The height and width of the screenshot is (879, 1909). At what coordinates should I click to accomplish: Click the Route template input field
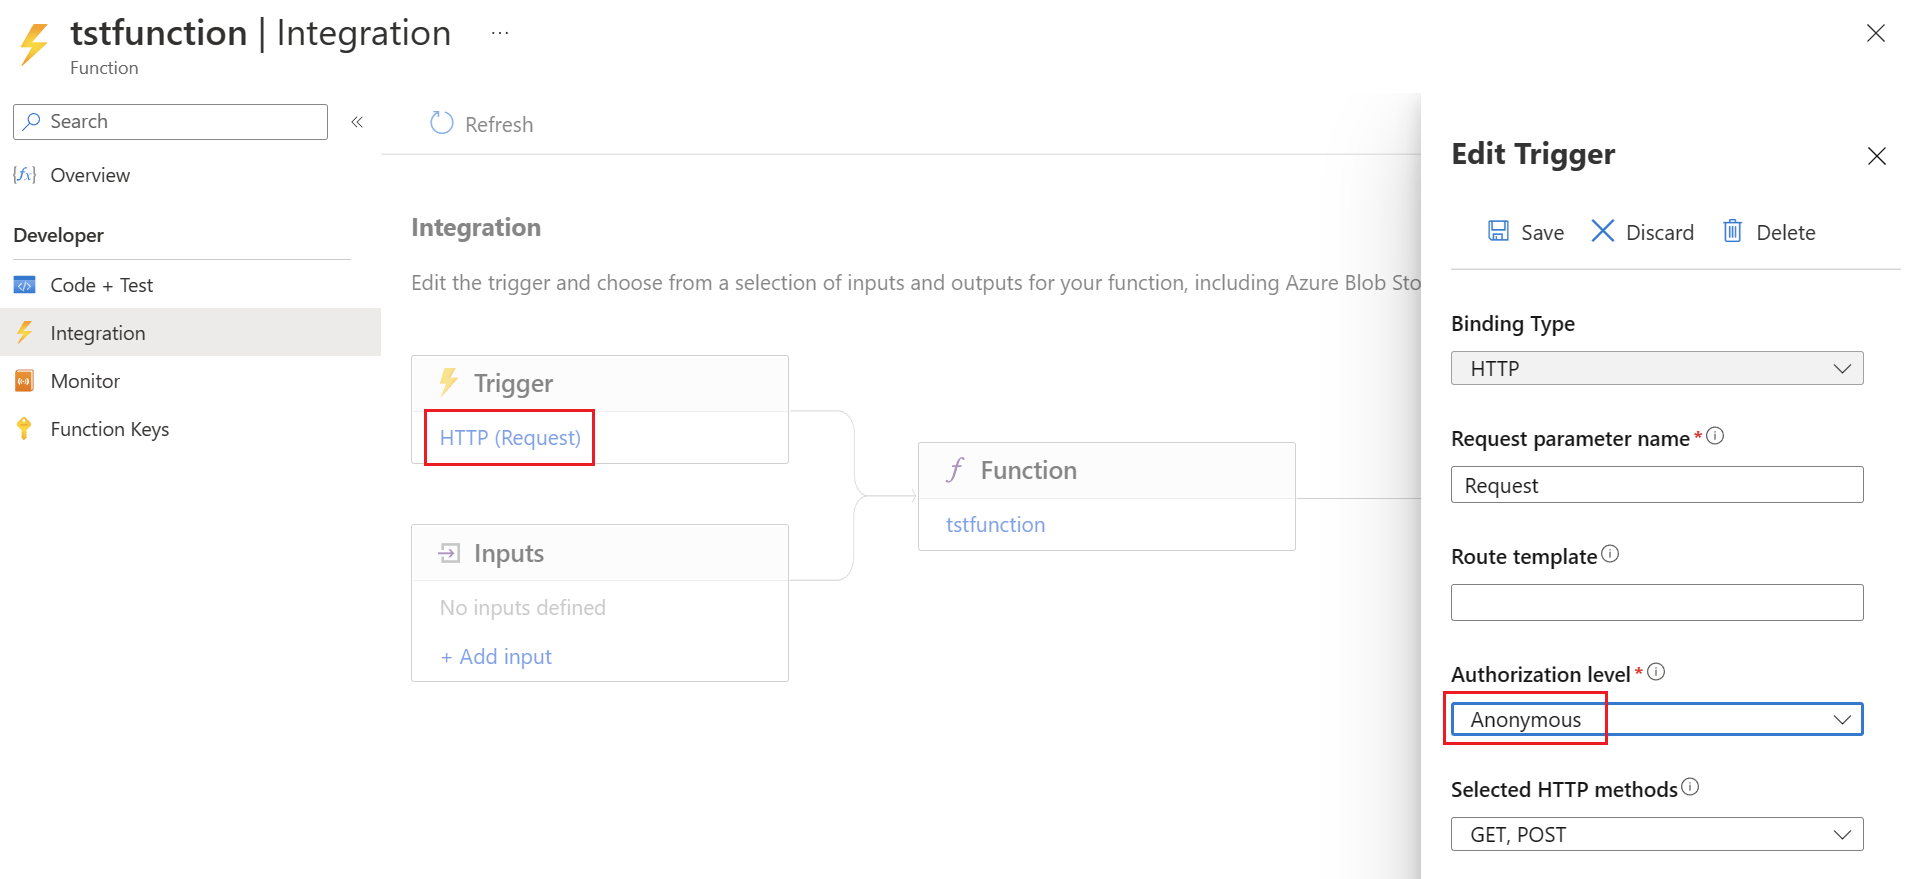click(1657, 603)
